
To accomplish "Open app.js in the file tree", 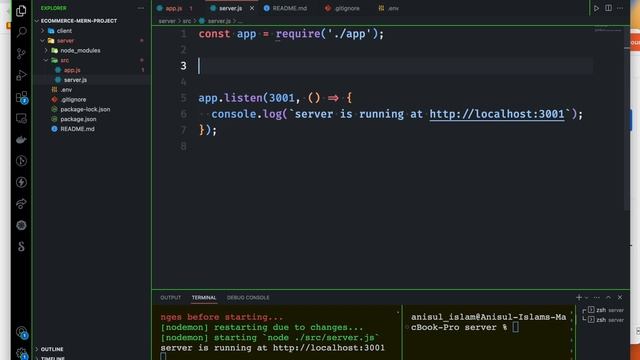I will 72,70.
